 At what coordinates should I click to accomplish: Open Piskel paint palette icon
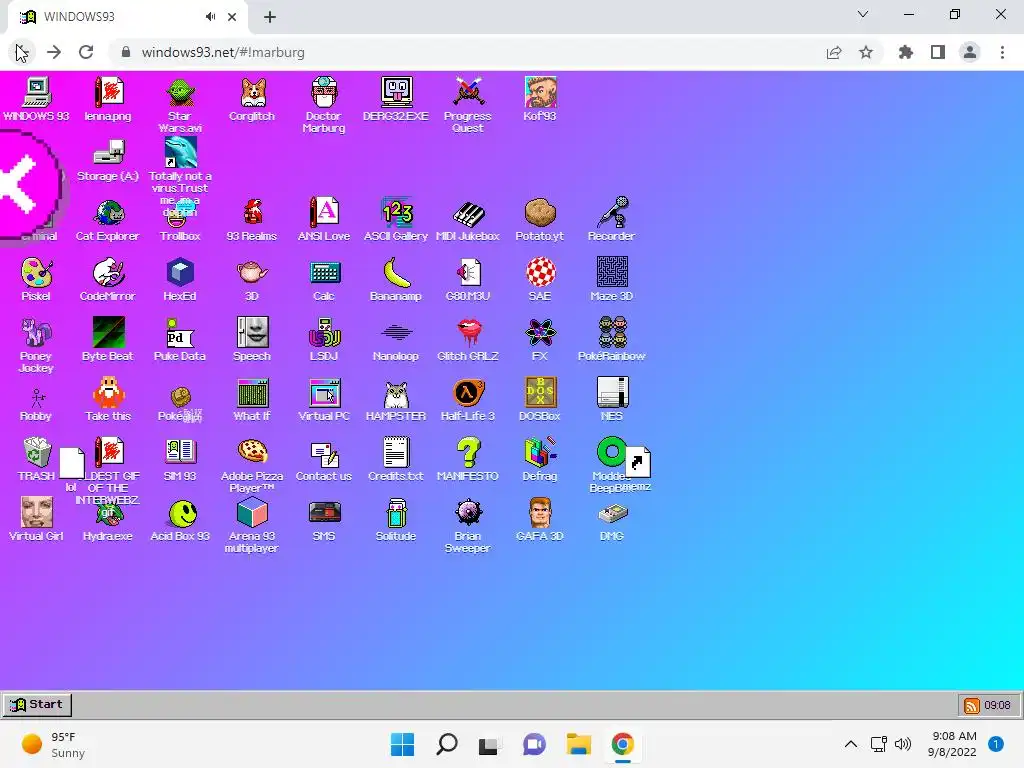click(x=37, y=273)
